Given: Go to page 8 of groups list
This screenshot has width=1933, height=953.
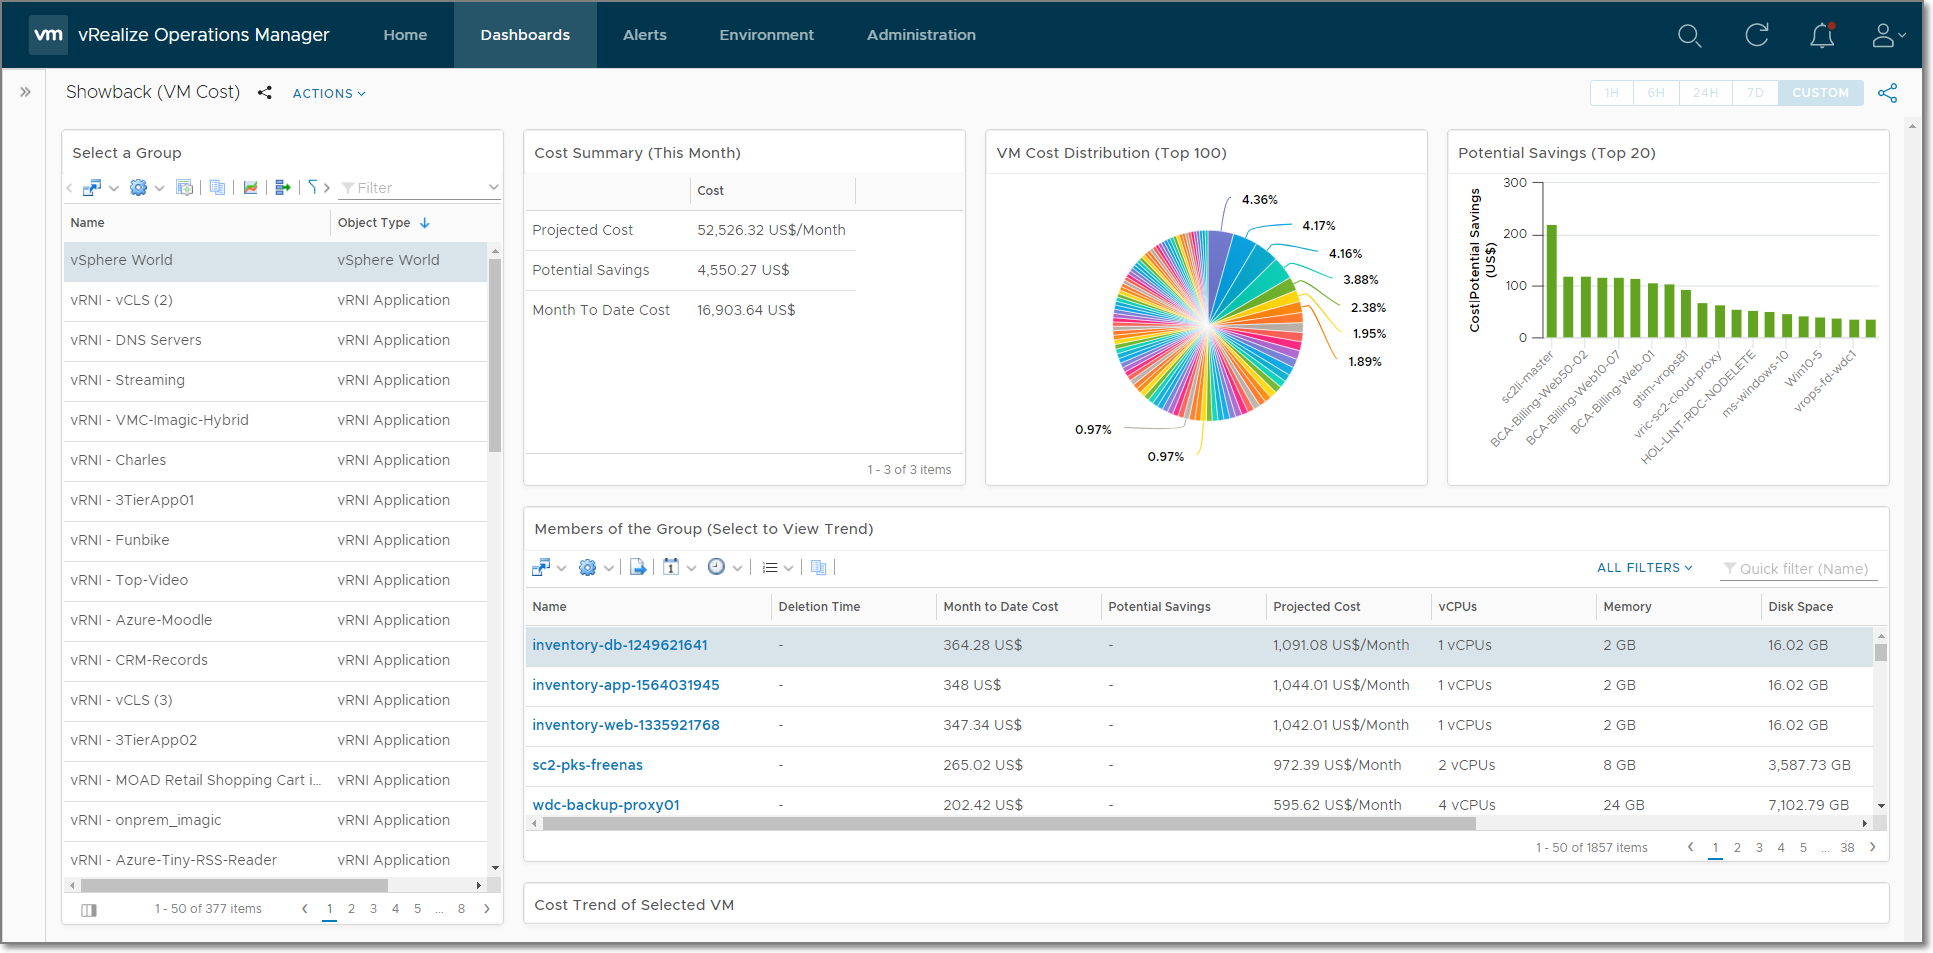Looking at the screenshot, I should click(x=461, y=909).
